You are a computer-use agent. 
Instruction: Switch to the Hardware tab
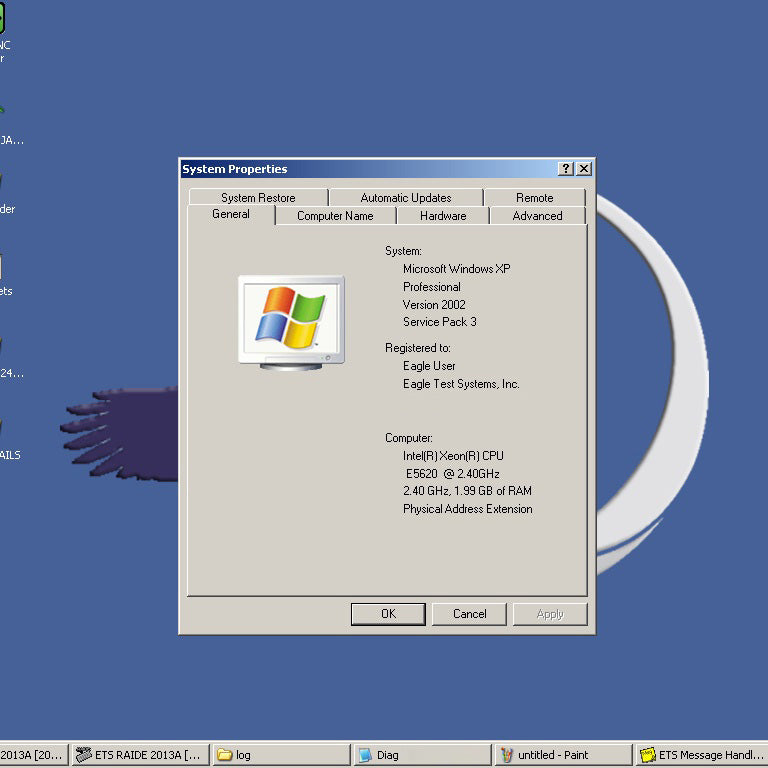443,216
